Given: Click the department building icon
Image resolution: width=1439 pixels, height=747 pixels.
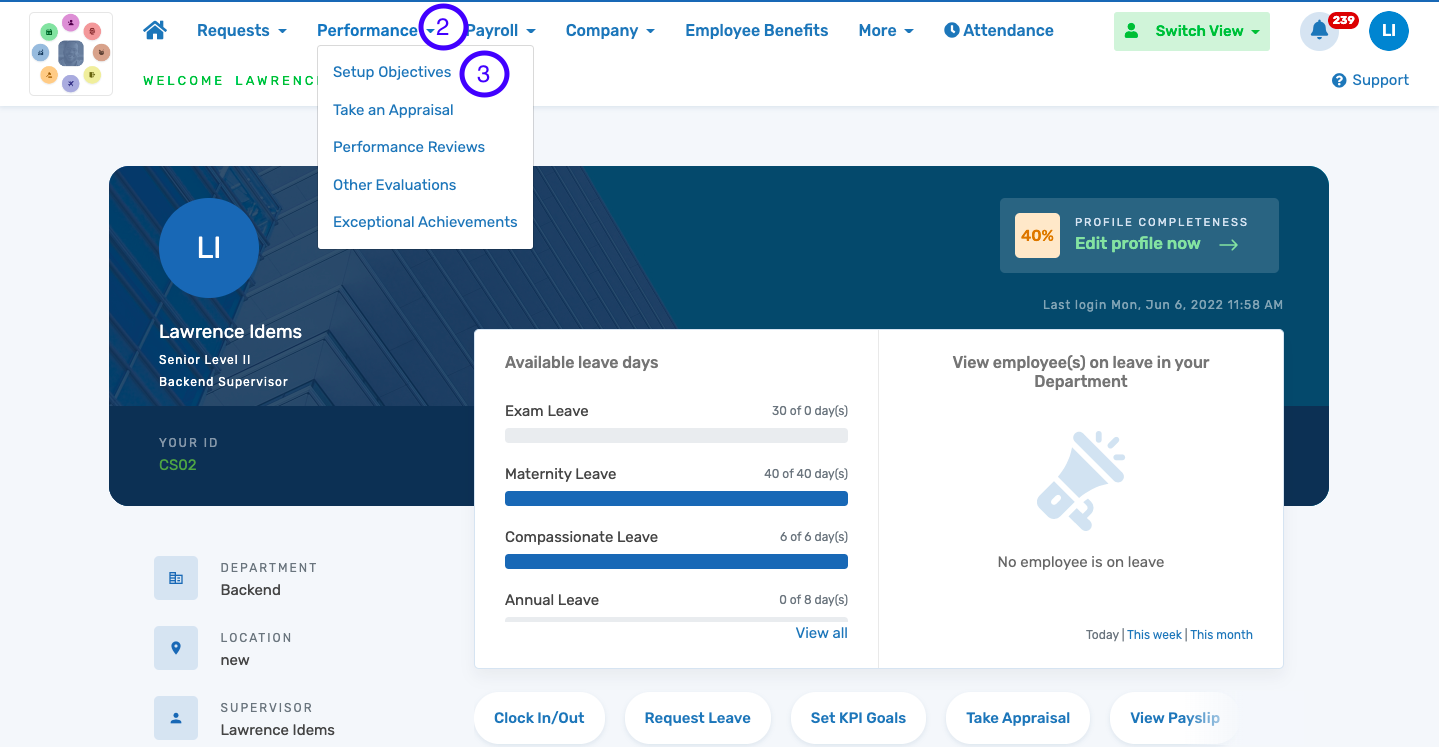Looking at the screenshot, I should pos(176,578).
